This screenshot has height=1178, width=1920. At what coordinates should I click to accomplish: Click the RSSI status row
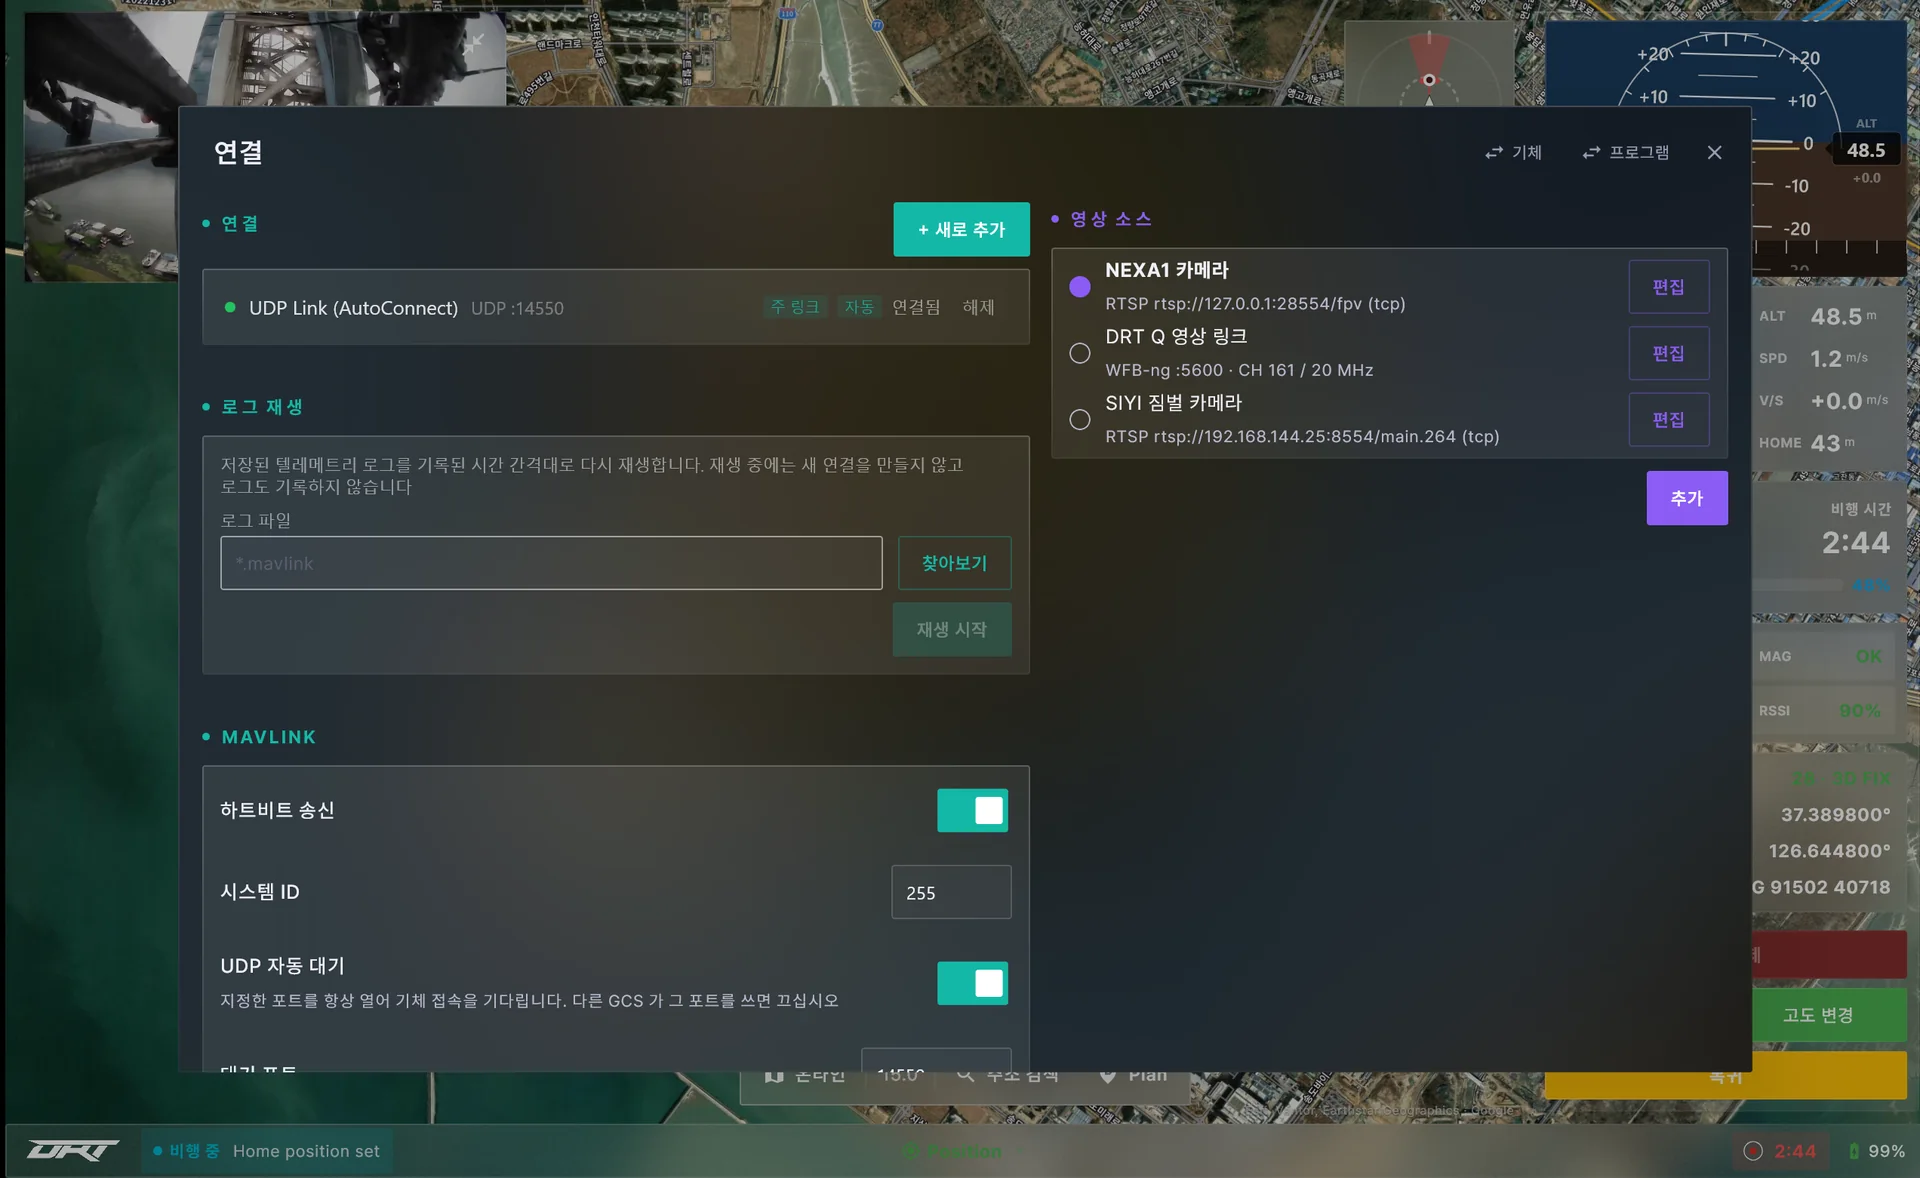[x=1823, y=710]
